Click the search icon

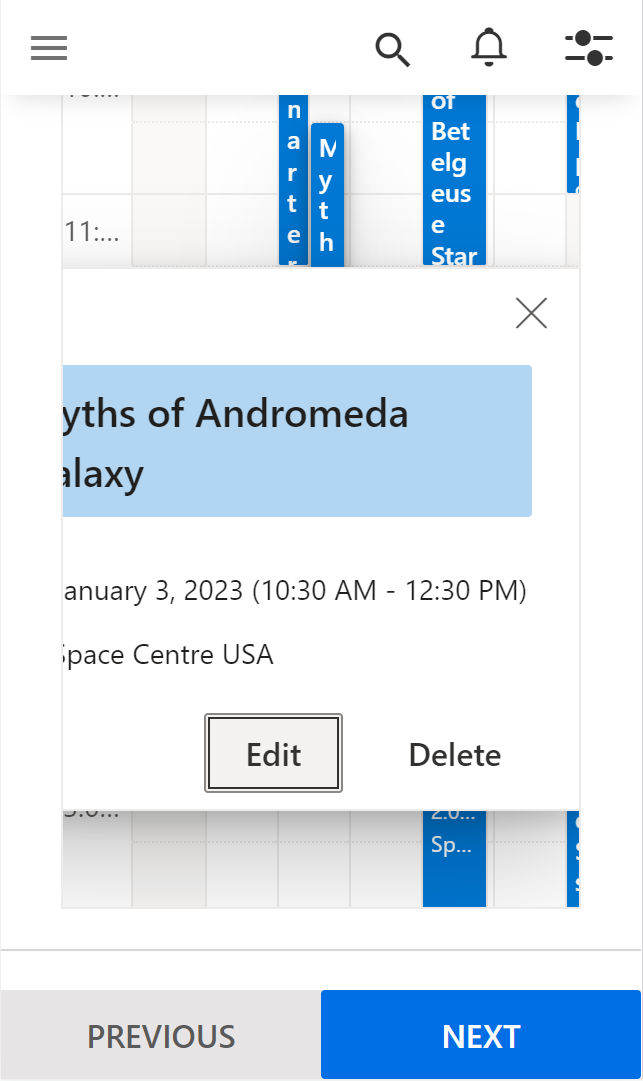click(x=392, y=49)
